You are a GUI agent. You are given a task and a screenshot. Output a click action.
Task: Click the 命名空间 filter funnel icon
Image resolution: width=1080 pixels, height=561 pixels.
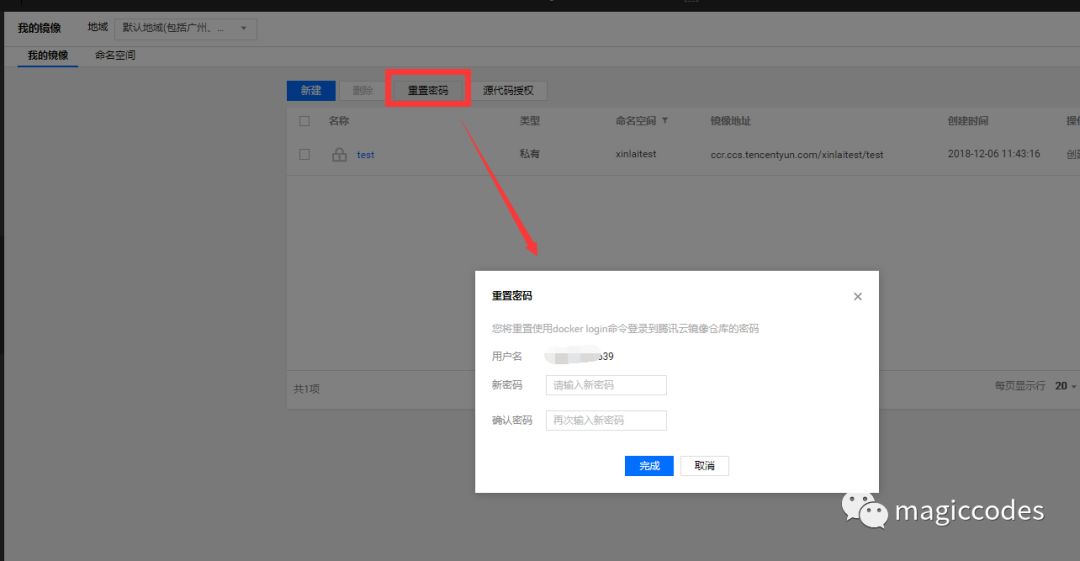pos(665,121)
